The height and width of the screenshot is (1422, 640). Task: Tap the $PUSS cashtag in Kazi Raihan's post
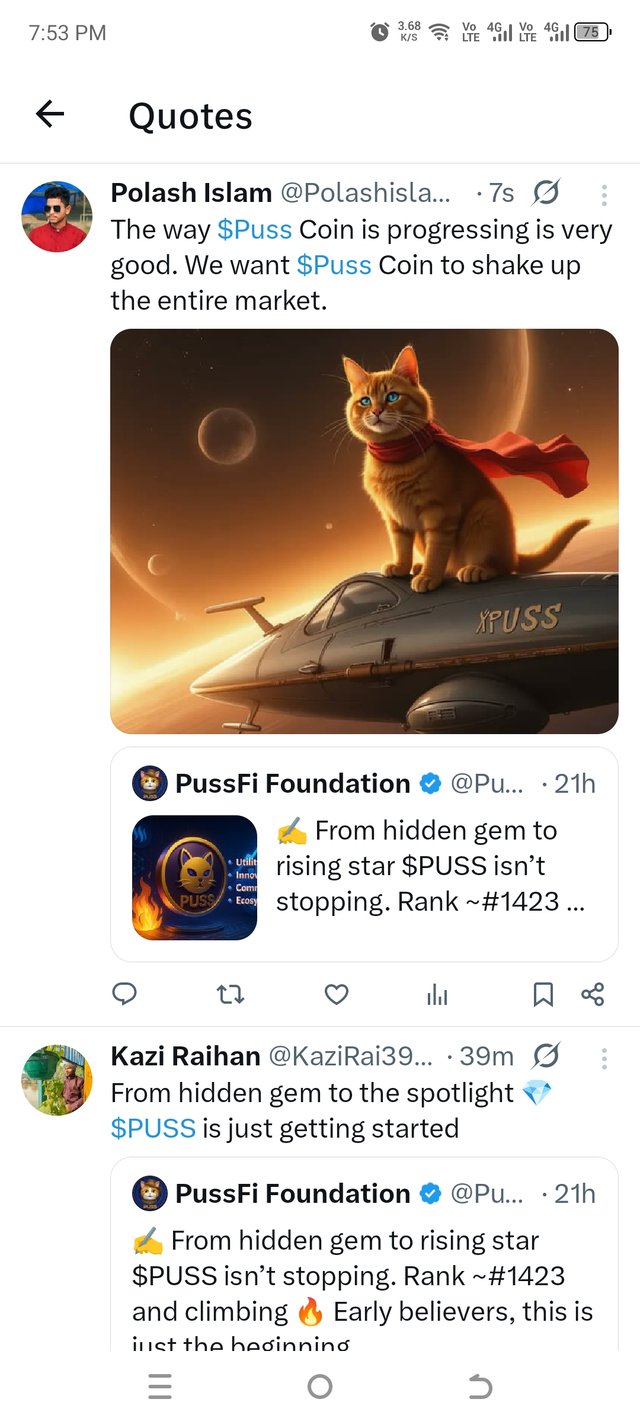click(x=153, y=1129)
